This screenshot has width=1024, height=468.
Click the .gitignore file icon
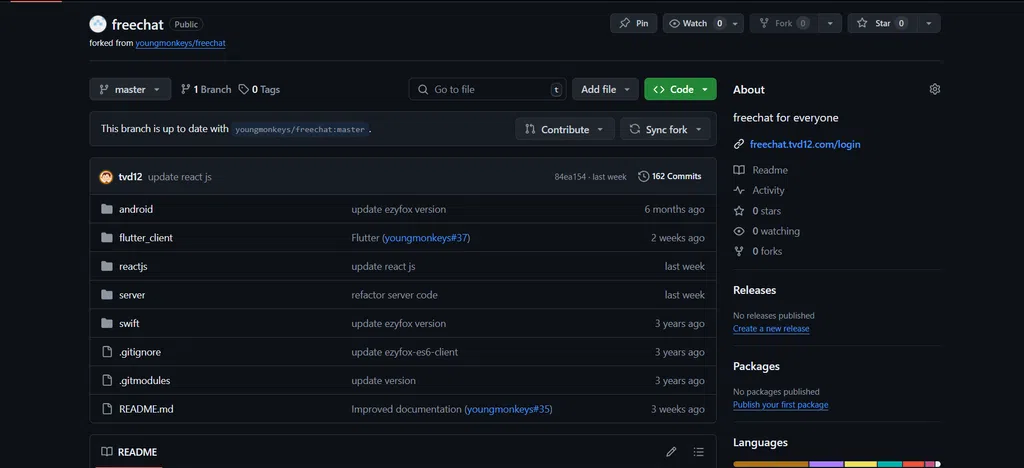click(x=107, y=352)
